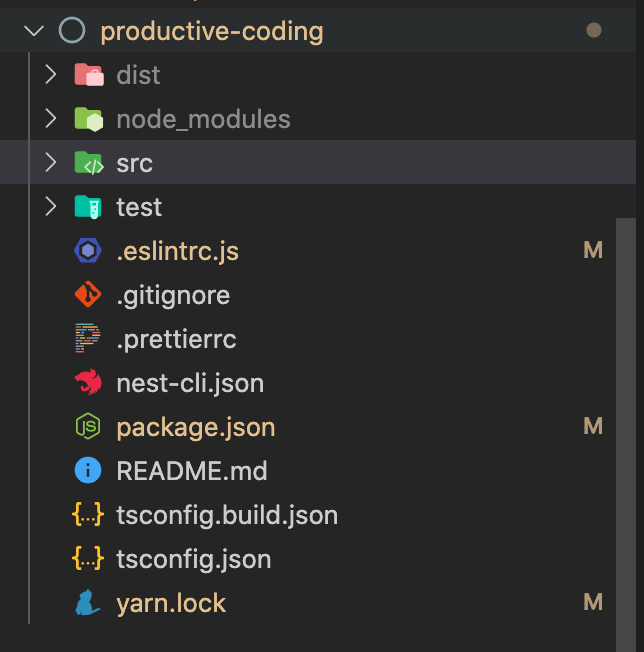Collapse the productive-coding root folder
Image resolution: width=644 pixels, height=652 pixels.
click(x=34, y=31)
